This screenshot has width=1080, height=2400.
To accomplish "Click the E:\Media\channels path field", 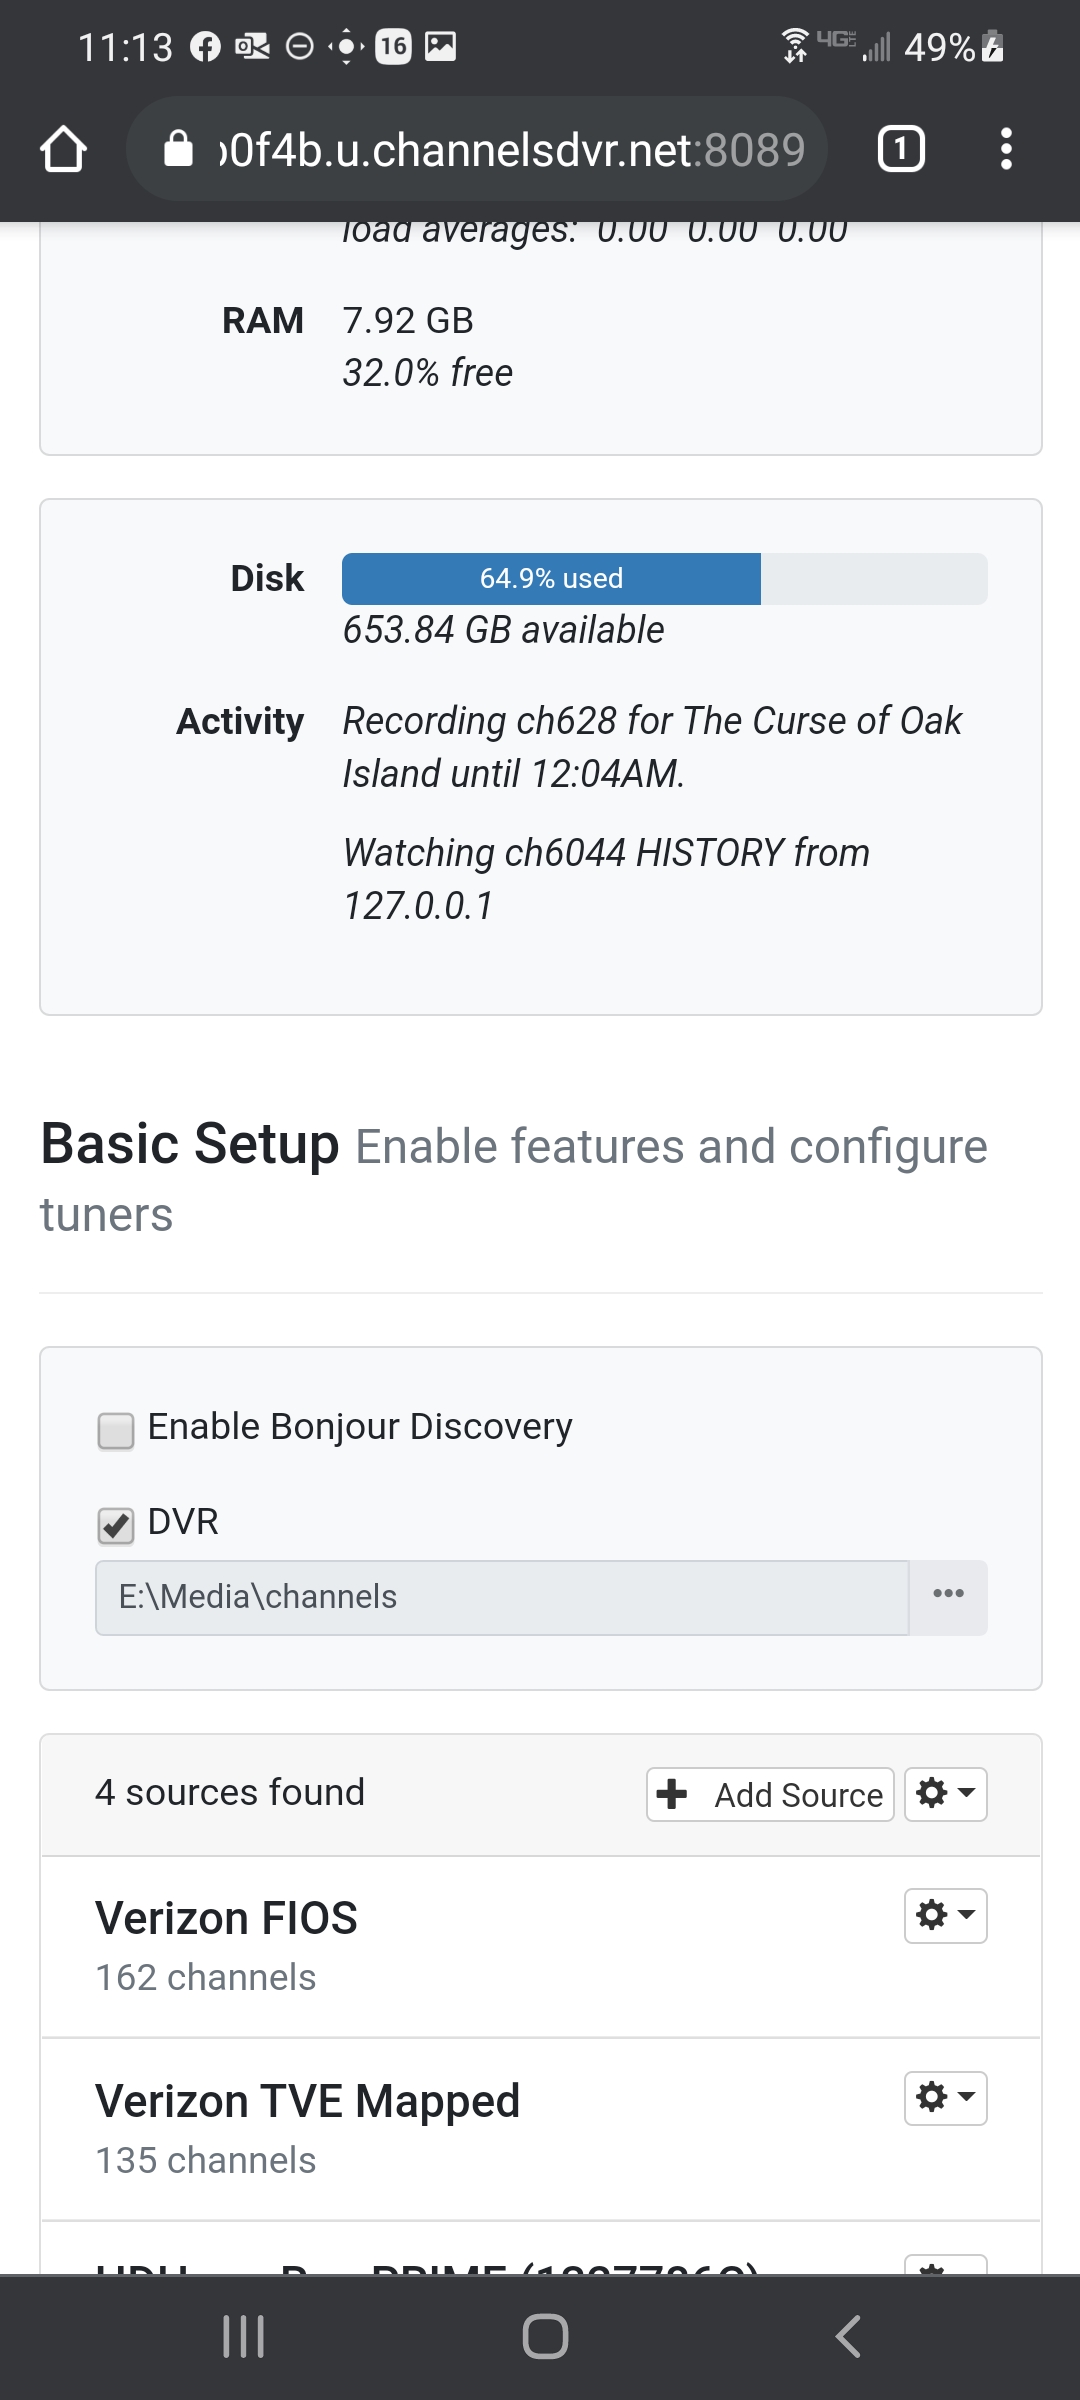I will (500, 1597).
